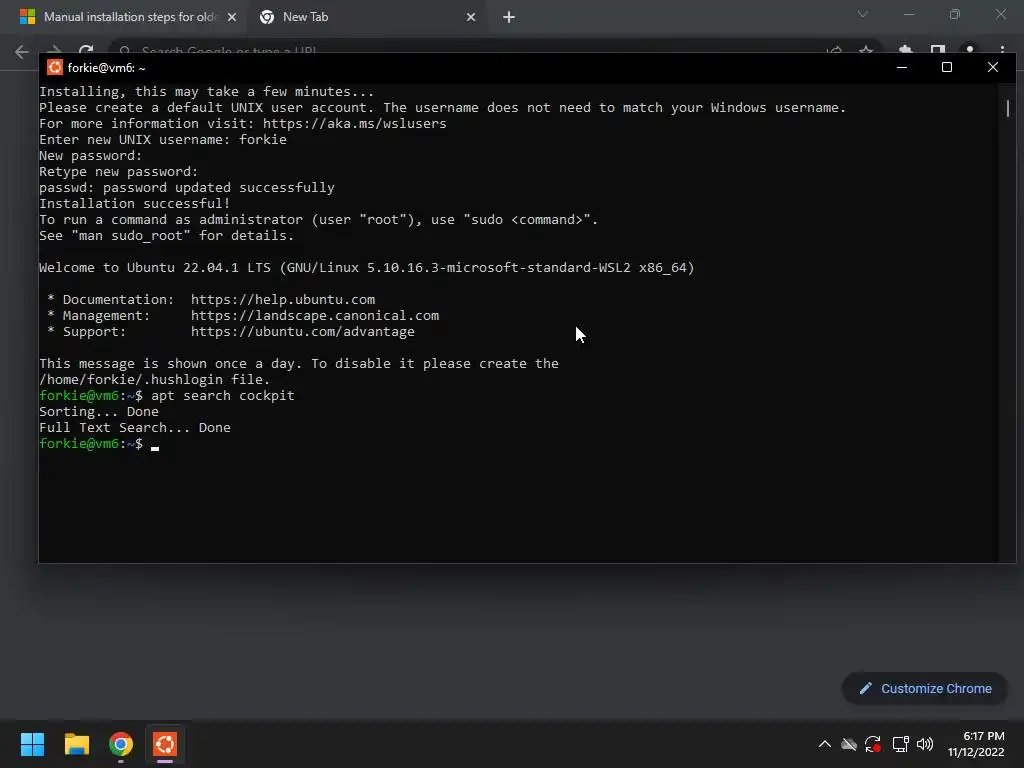Click Customize Chrome button
1024x768 pixels.
(925, 688)
